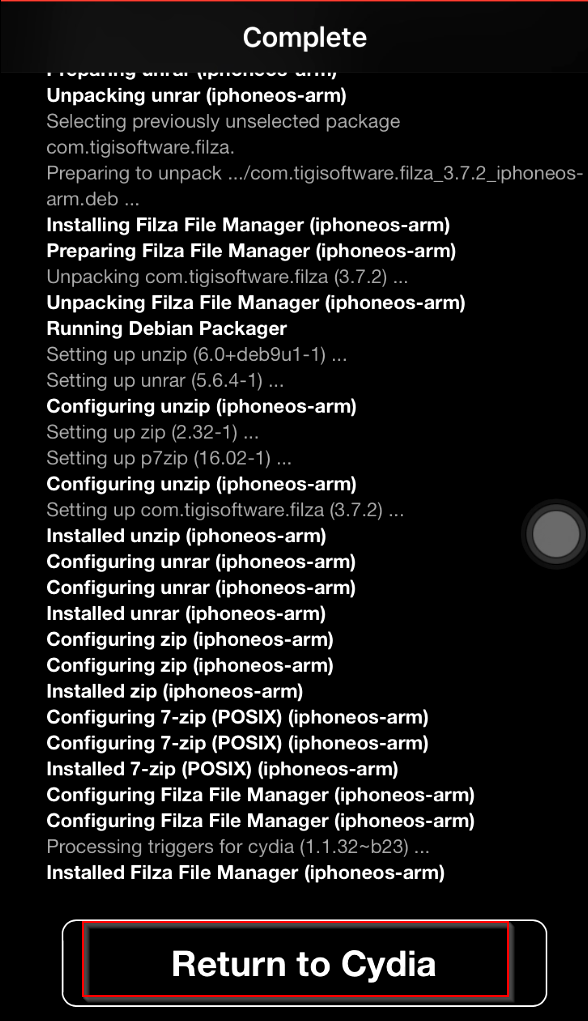Tap 'Unpacking unrar (iphoneos-arm)' log line
588x1021 pixels.
pyautogui.click(x=197, y=96)
